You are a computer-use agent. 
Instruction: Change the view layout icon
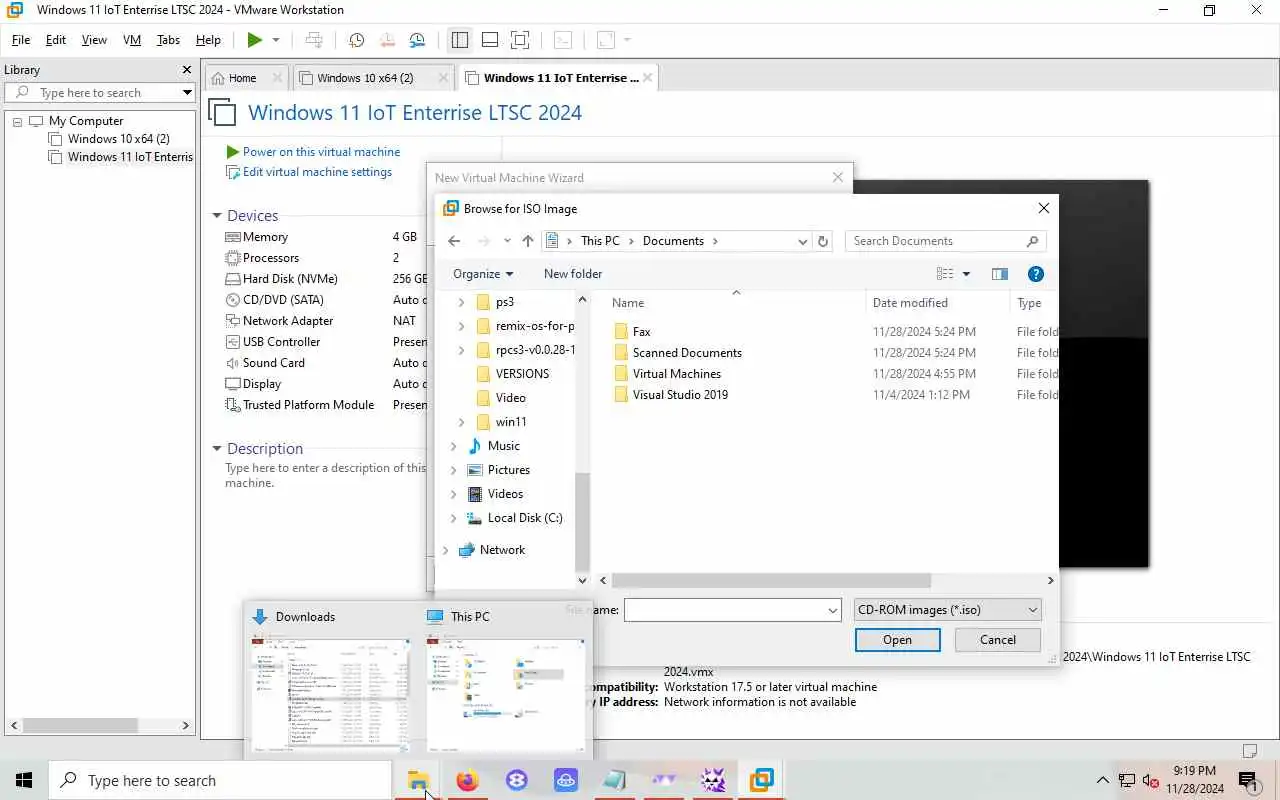point(945,274)
